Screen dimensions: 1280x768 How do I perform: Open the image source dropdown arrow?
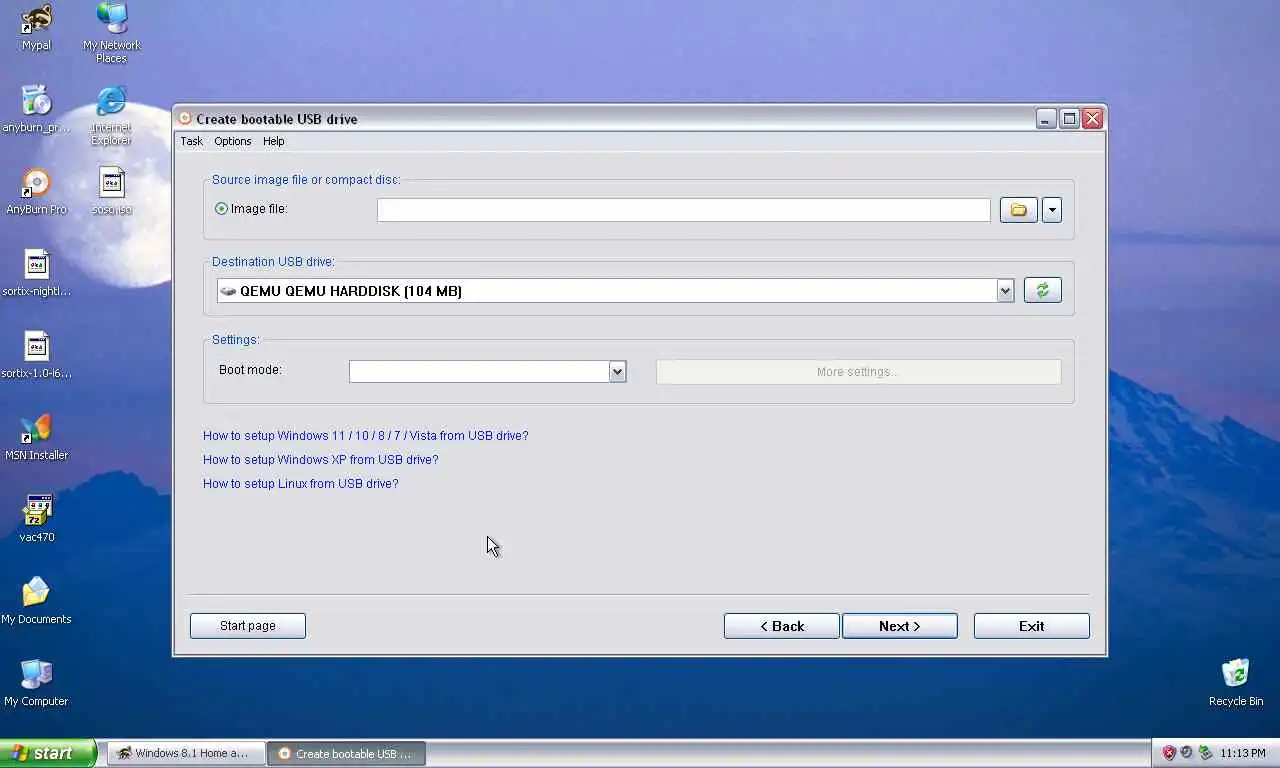(x=1051, y=210)
